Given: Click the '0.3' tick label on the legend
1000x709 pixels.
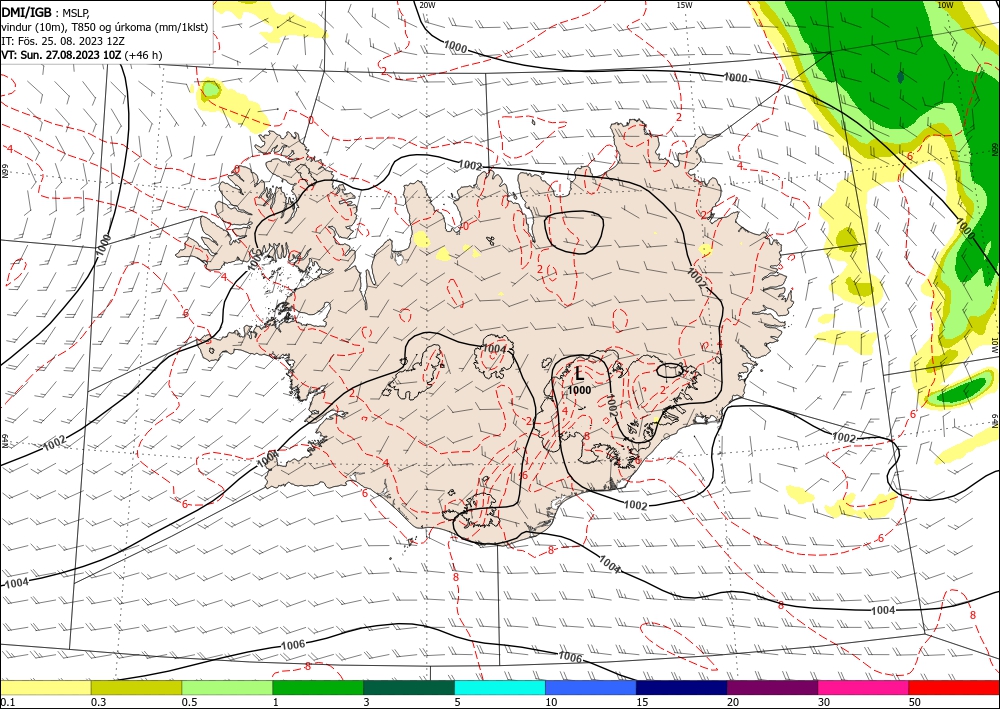Looking at the screenshot, I should [98, 702].
